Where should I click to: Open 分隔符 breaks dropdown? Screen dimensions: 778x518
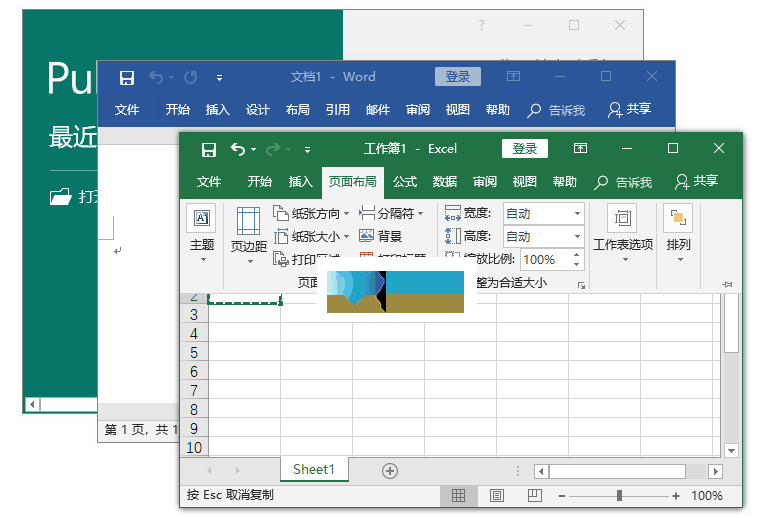click(x=391, y=213)
